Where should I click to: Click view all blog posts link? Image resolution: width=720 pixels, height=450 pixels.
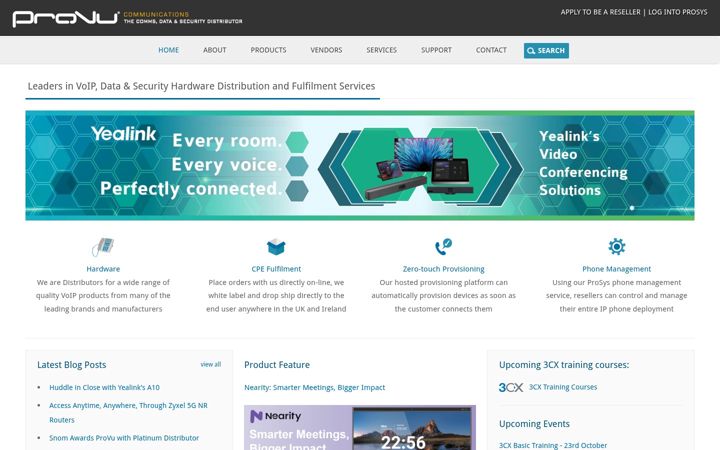[x=211, y=365]
